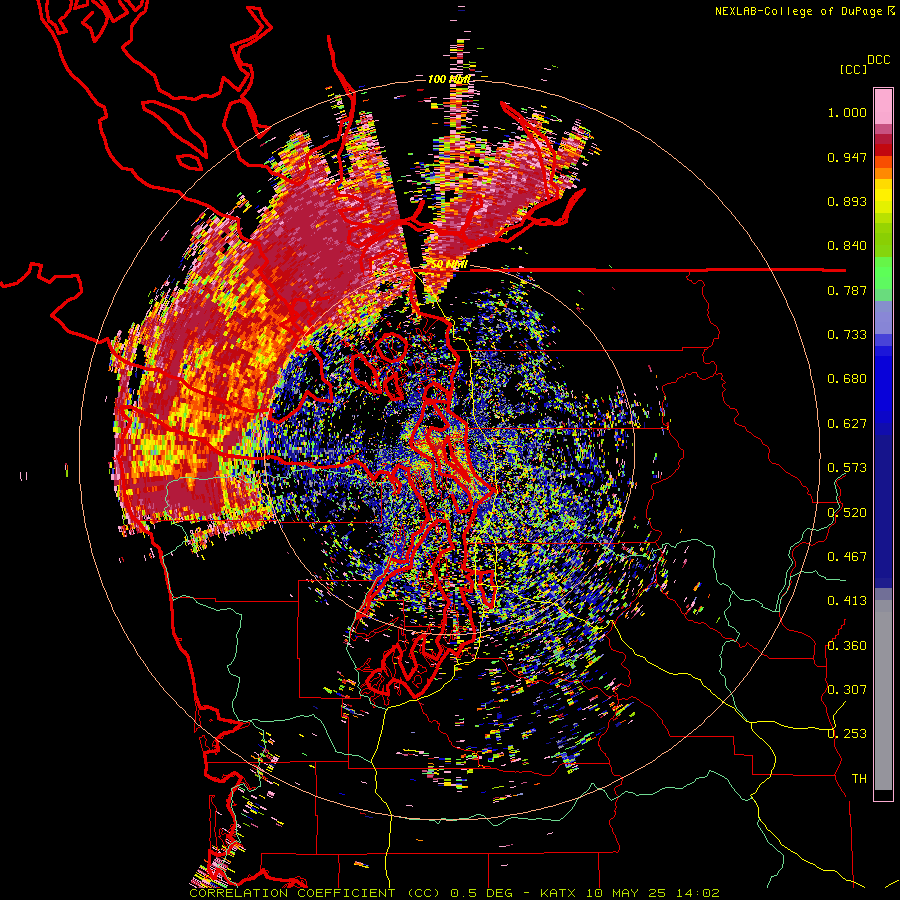900x900 pixels.
Task: Click the KATX station identifier in footer
Action: tap(558, 893)
